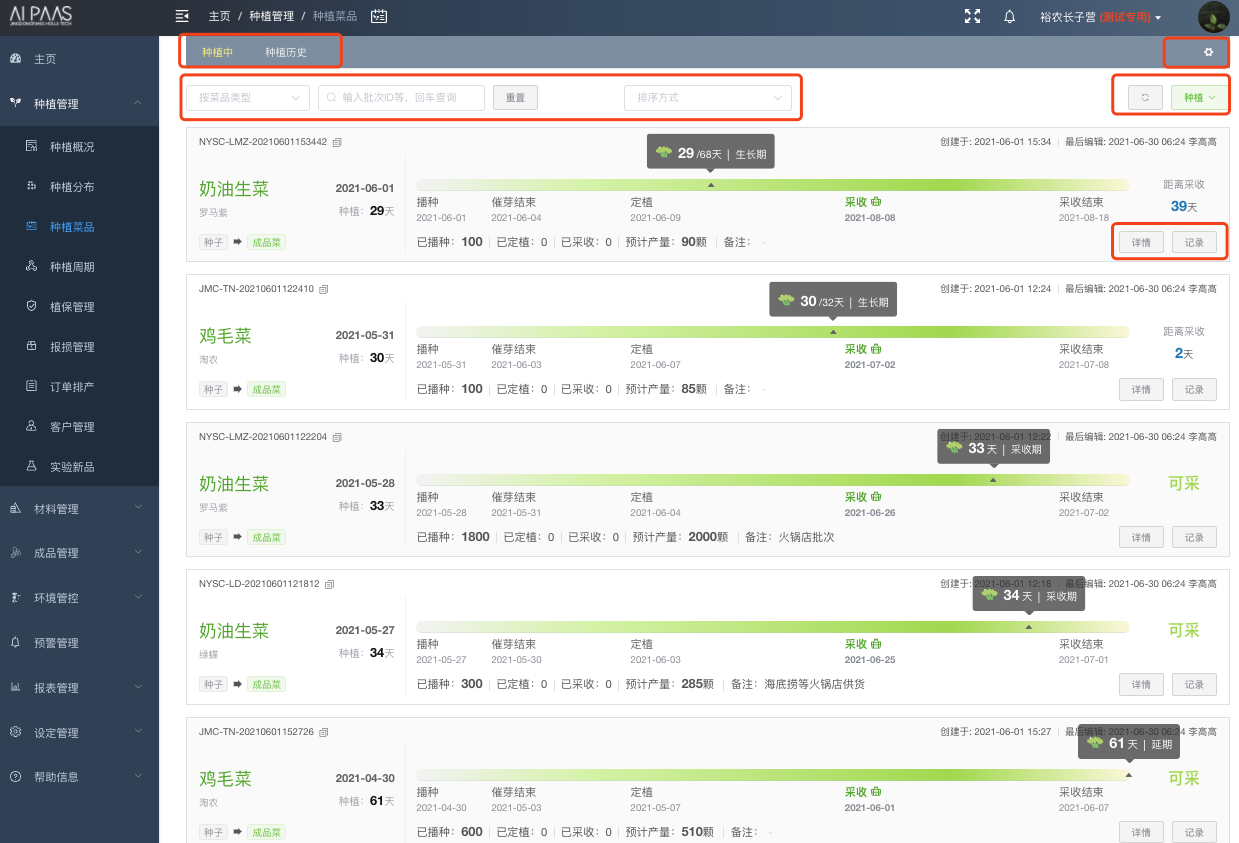Open the 裕农长子营 account dropdown
This screenshot has height=843, width=1239.
[x=1100, y=17]
